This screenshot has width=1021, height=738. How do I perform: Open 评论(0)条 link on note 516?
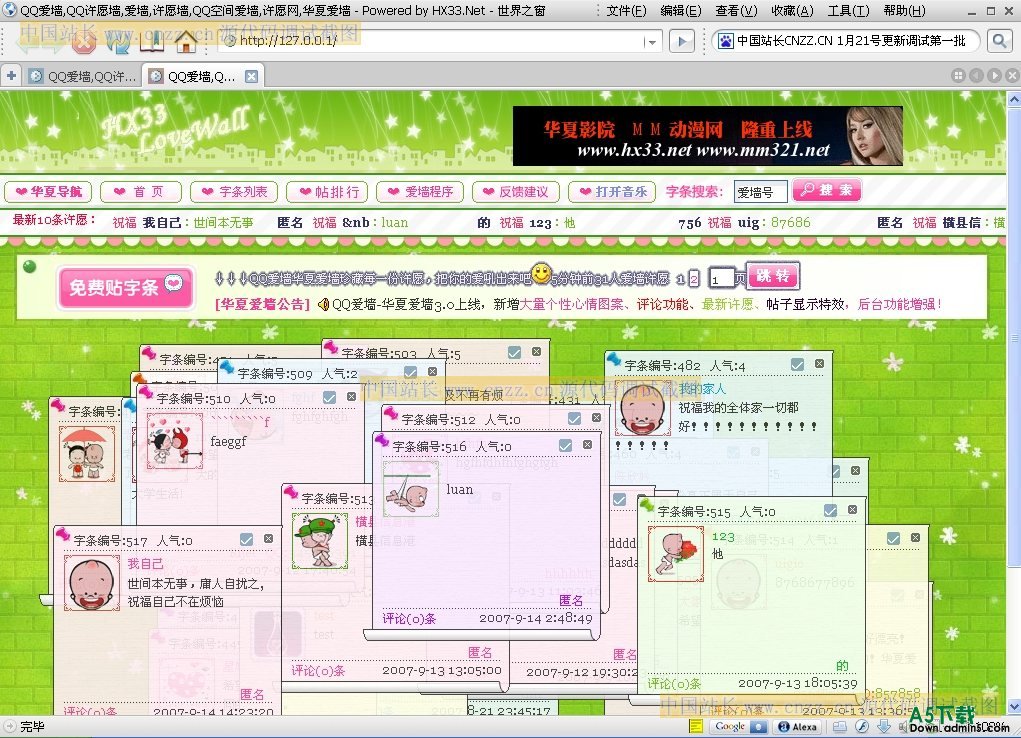(409, 618)
